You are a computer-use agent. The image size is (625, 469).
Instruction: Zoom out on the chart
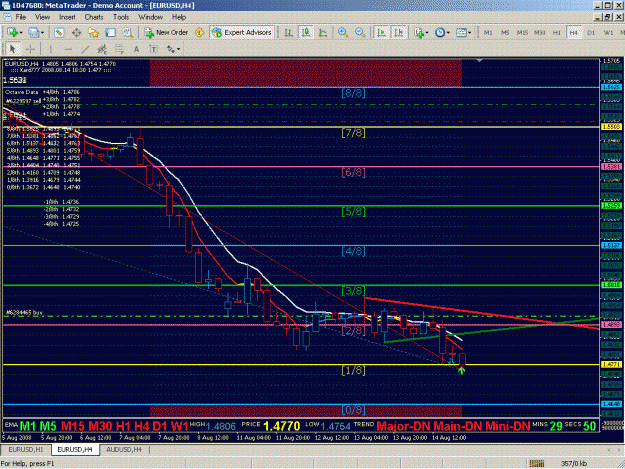(360, 33)
